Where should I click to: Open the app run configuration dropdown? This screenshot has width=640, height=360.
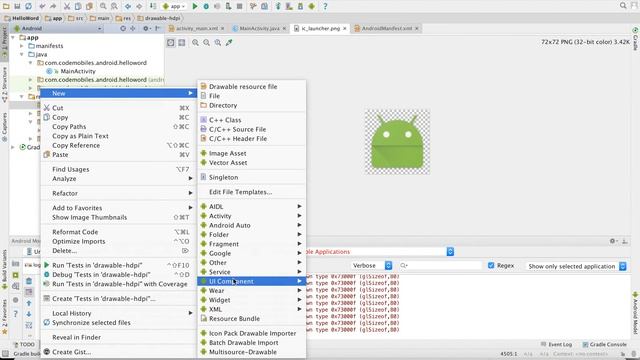click(x=174, y=6)
